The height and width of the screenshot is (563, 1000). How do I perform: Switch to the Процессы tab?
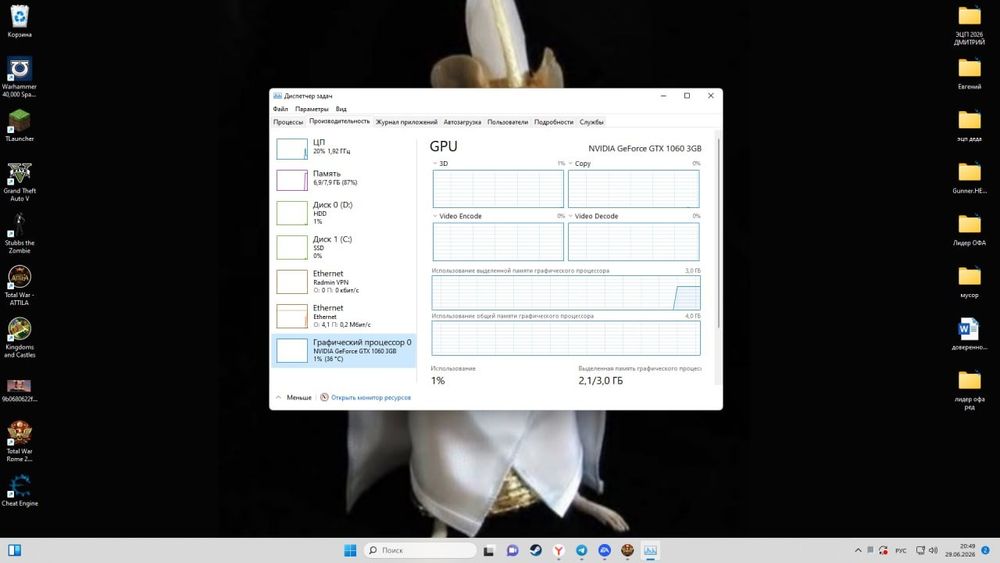click(x=288, y=122)
